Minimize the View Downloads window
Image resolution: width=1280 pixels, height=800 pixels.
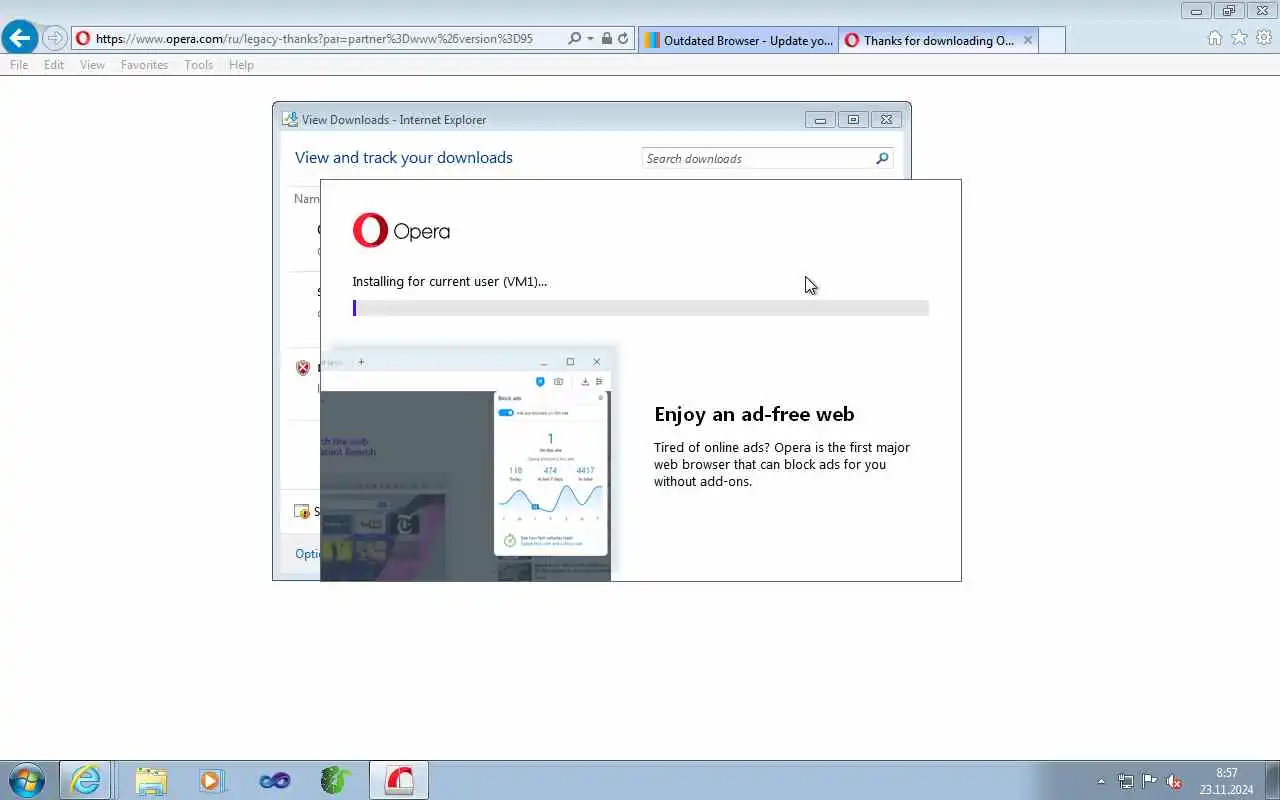[820, 120]
